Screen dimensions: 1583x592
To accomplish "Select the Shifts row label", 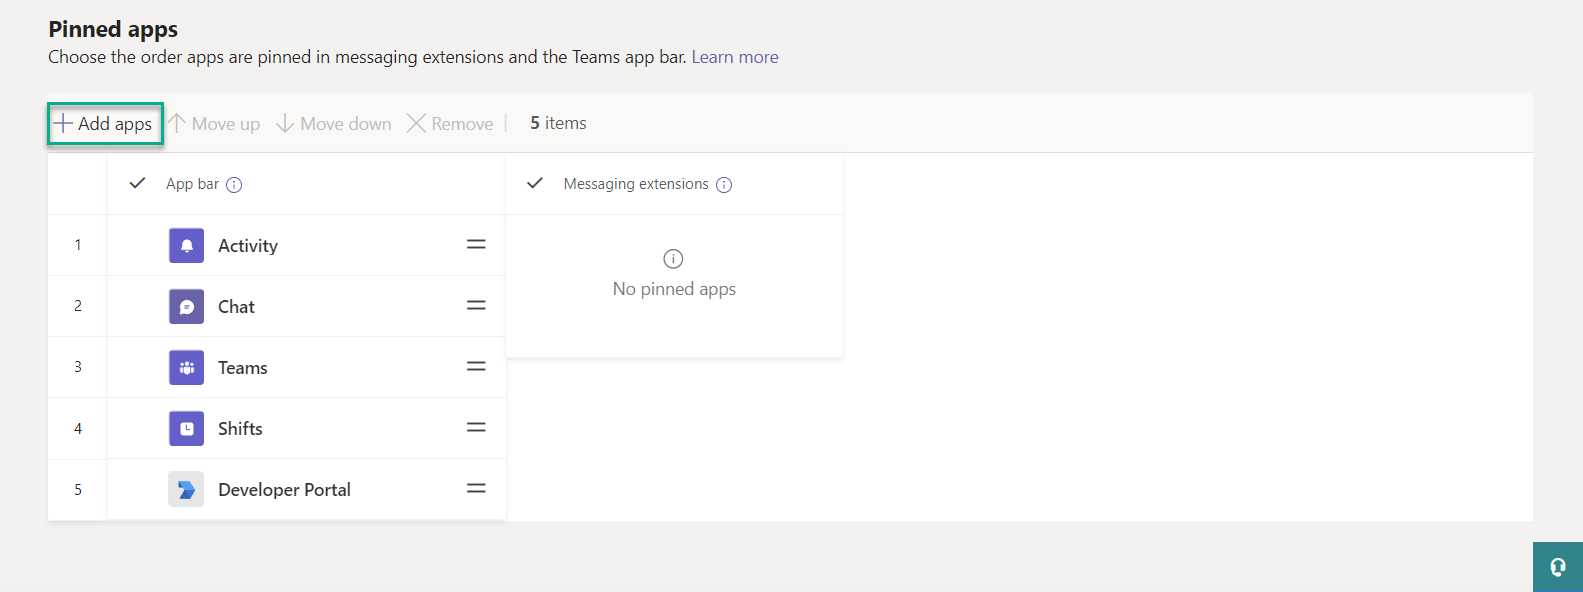I will coord(240,429).
